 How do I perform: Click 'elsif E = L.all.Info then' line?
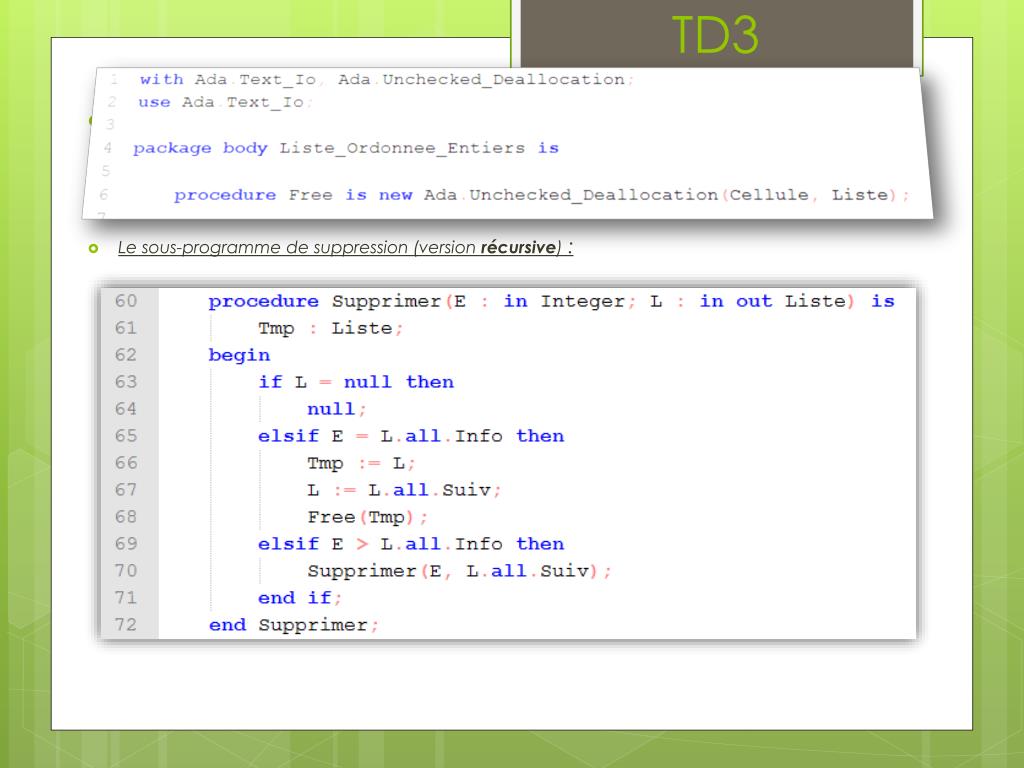[411, 436]
